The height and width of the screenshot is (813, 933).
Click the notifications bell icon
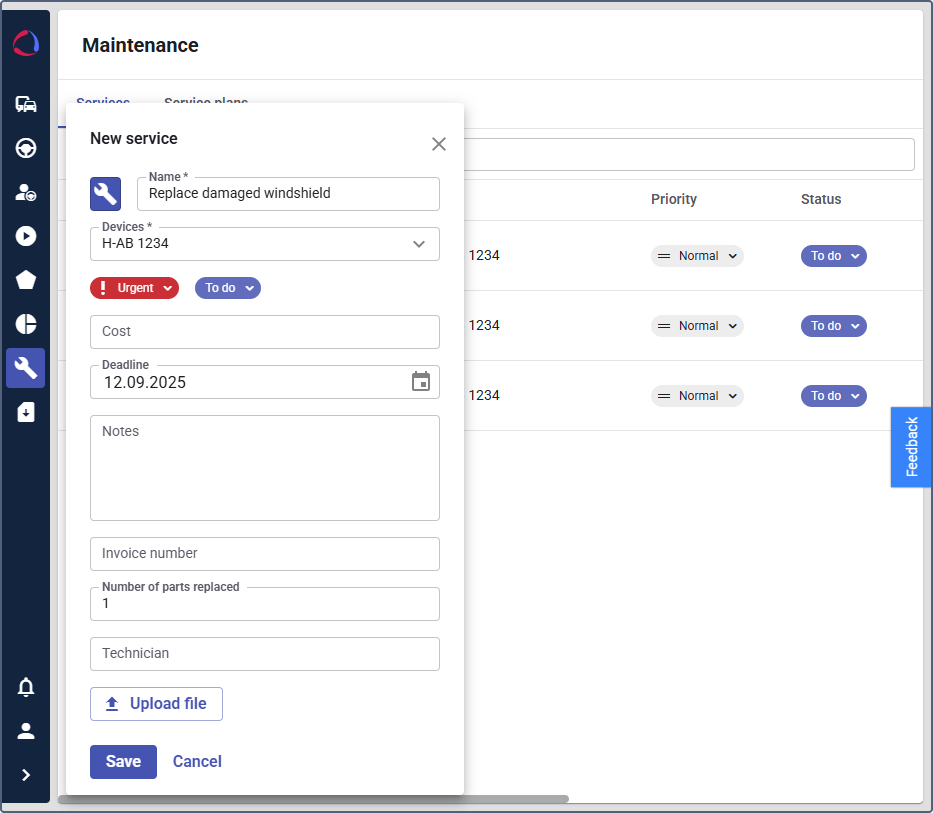click(x=26, y=687)
